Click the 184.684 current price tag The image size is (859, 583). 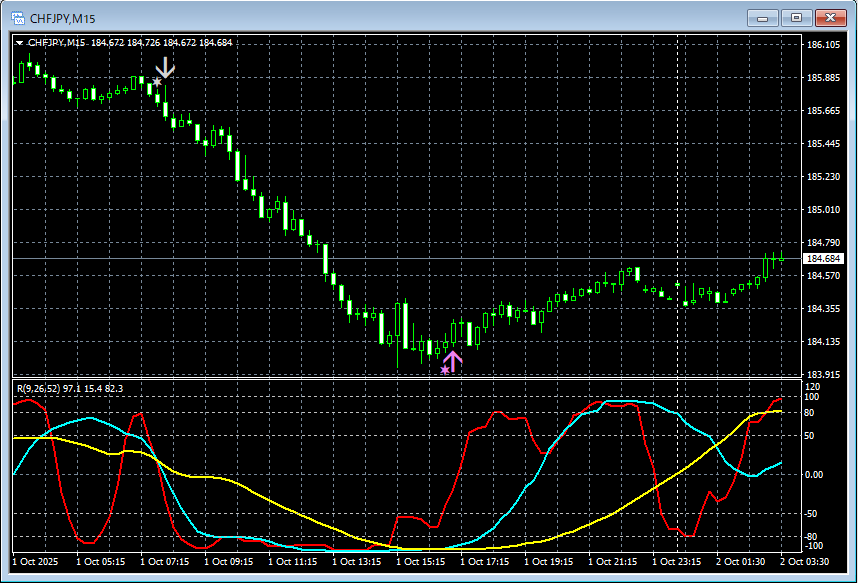(x=824, y=259)
